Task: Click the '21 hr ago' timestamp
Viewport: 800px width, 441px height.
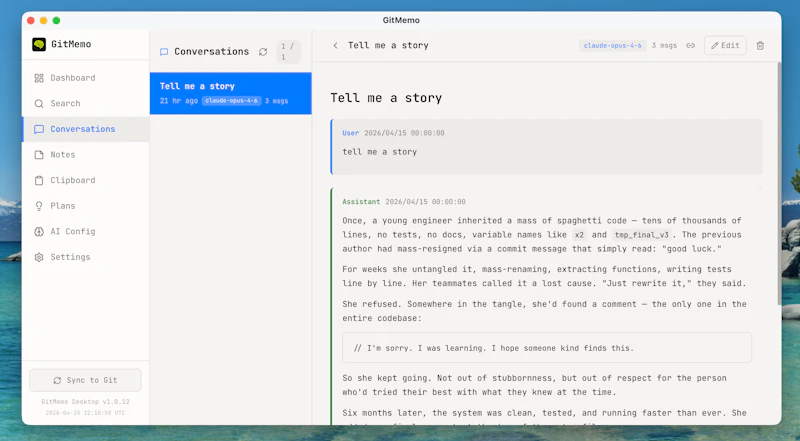Action: click(179, 101)
